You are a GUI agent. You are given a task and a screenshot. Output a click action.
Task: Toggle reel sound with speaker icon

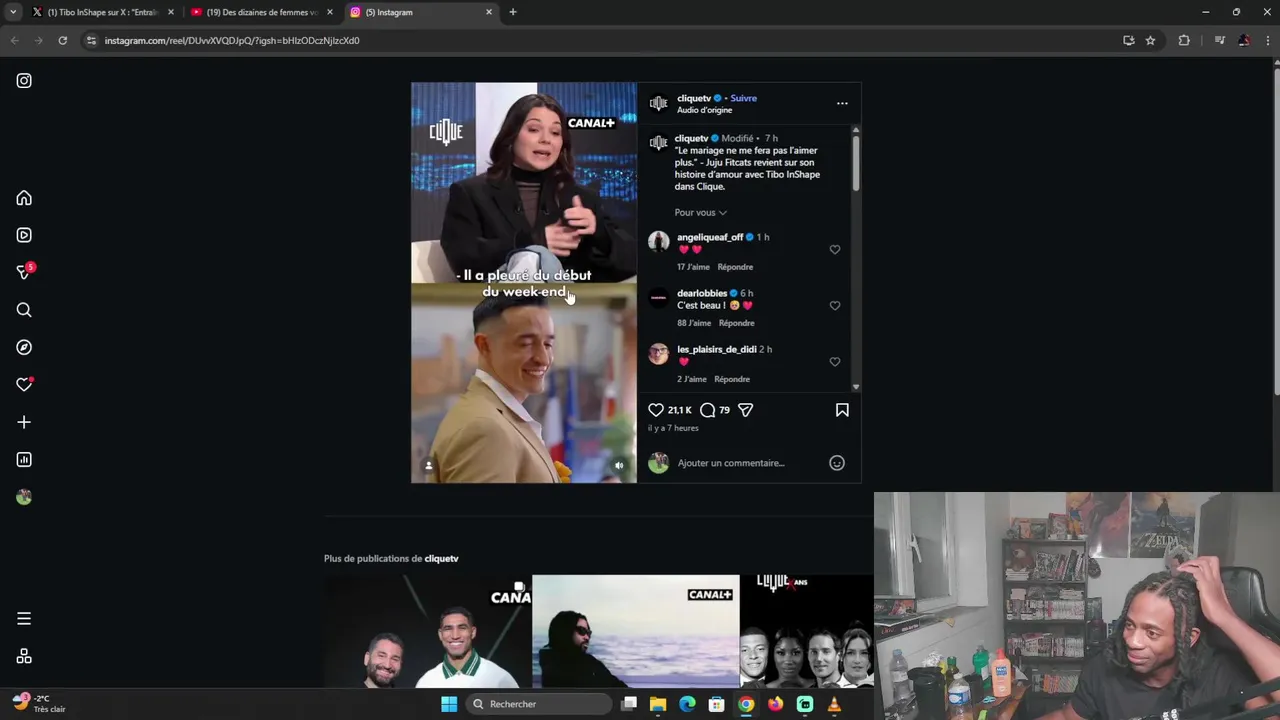pos(619,466)
